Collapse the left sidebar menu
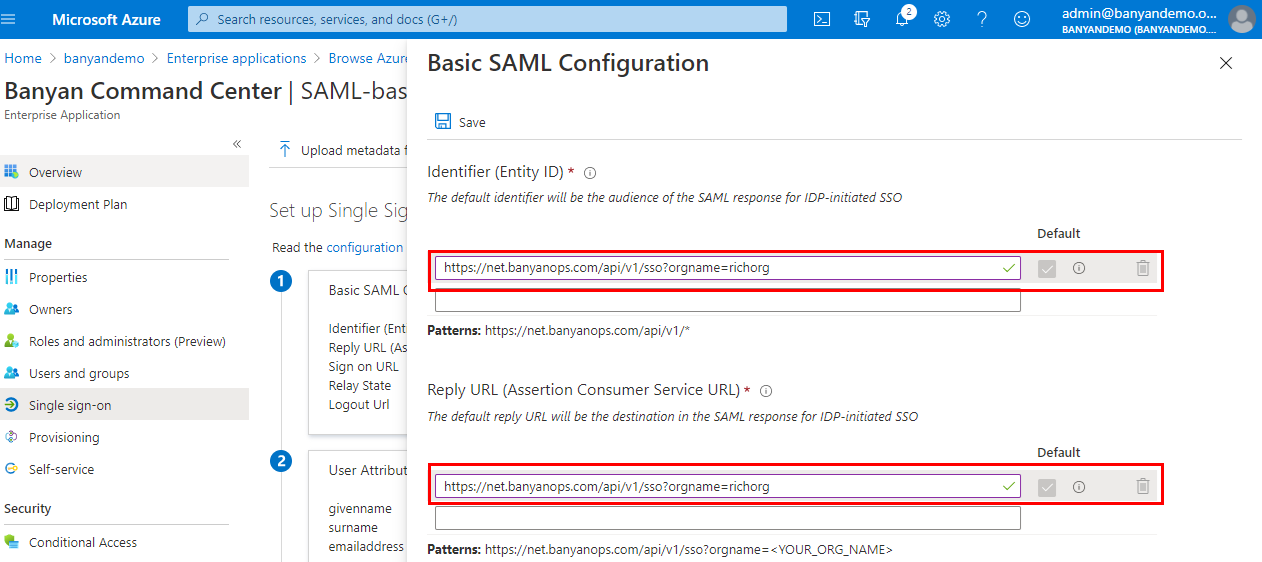This screenshot has height=562, width=1262. click(x=237, y=144)
